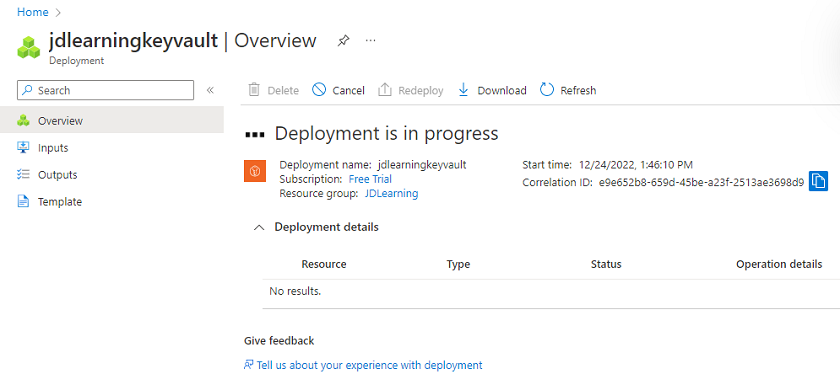This screenshot has width=840, height=390.
Task: Copy the Correlation ID to clipboard
Action: [x=819, y=181]
